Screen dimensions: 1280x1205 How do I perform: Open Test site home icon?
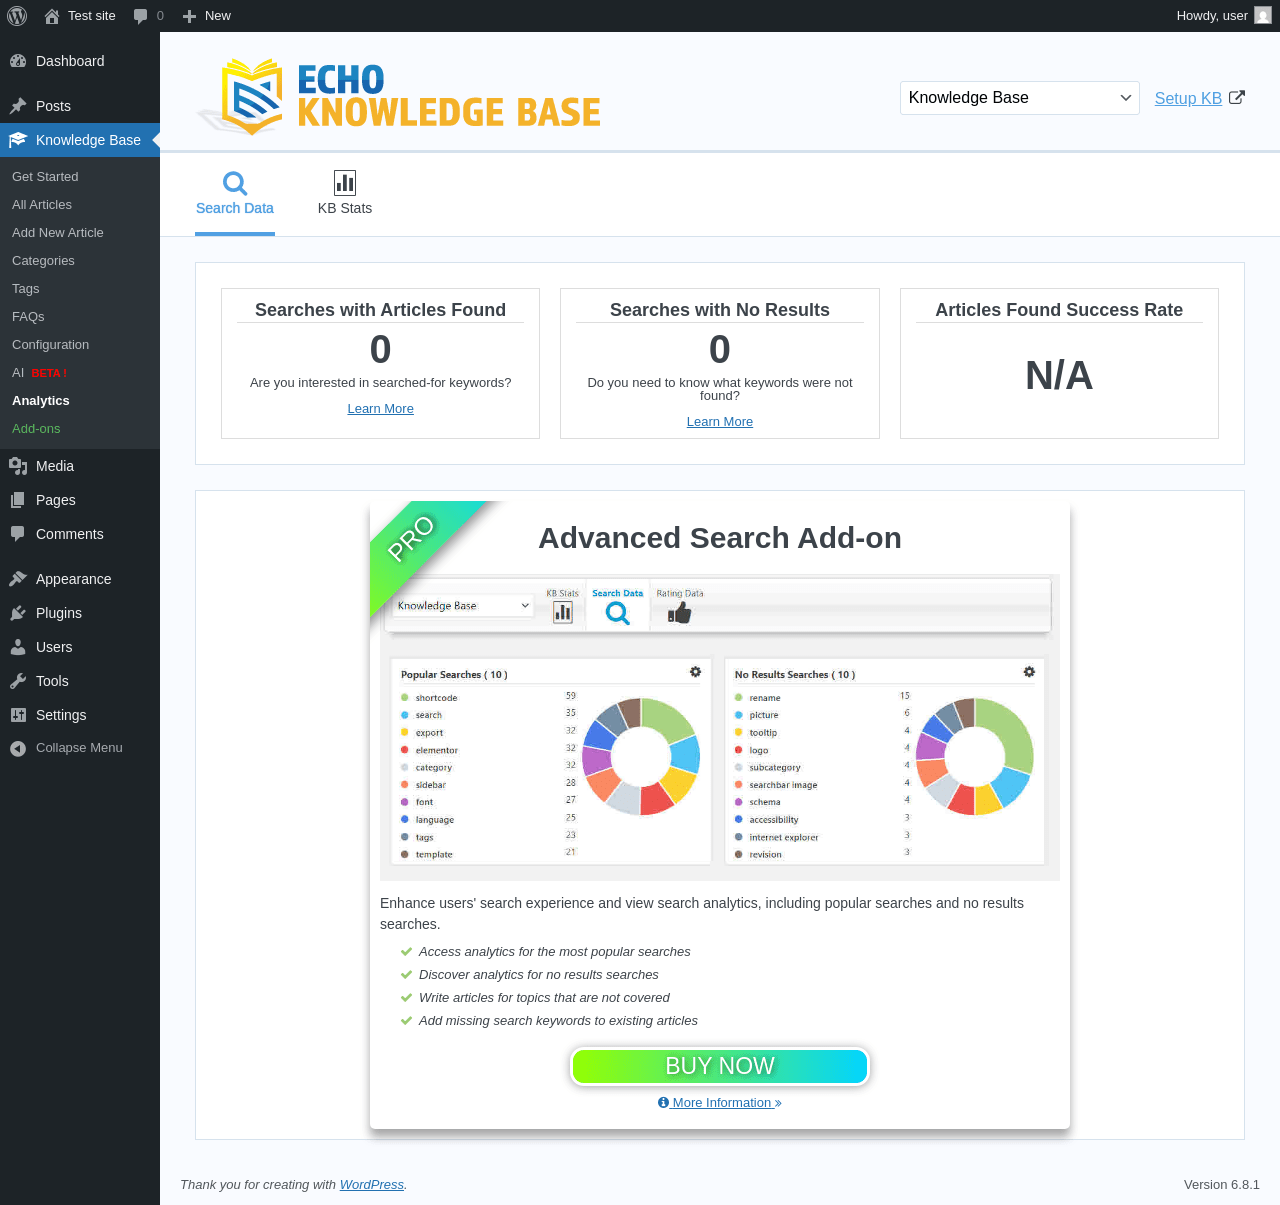(x=52, y=16)
